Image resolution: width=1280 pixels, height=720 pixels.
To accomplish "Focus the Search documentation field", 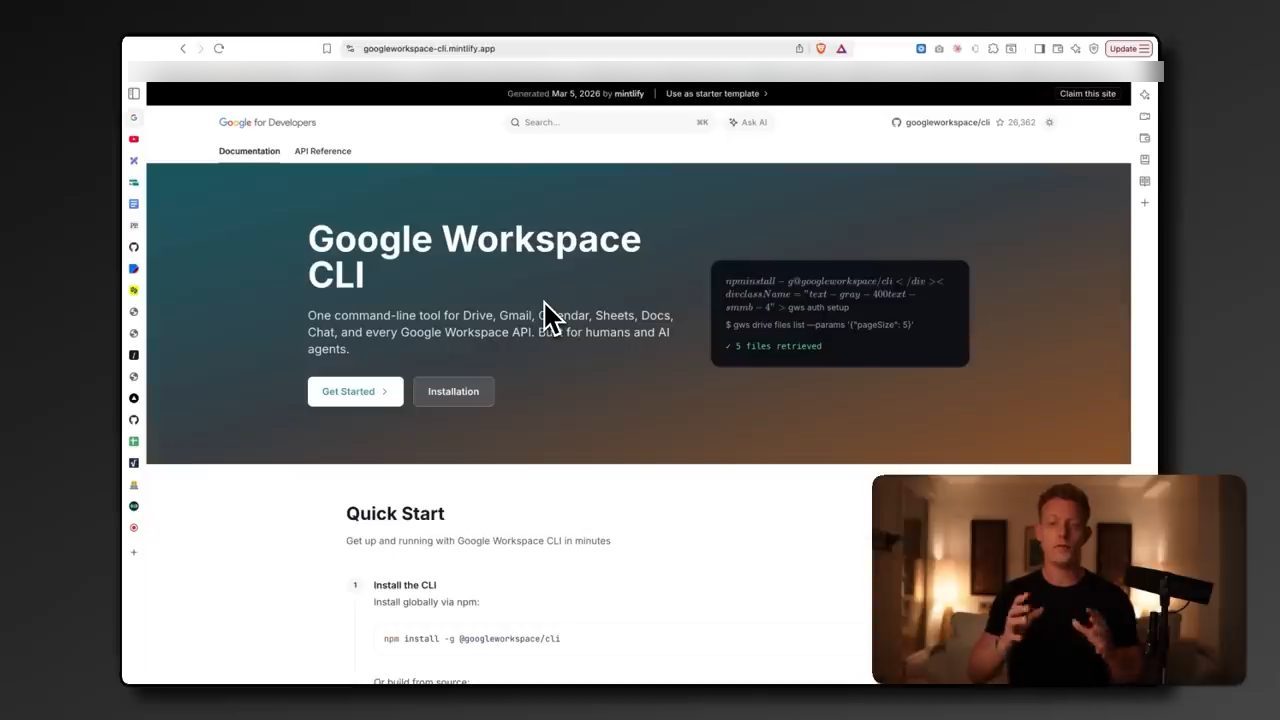I will pos(610,122).
